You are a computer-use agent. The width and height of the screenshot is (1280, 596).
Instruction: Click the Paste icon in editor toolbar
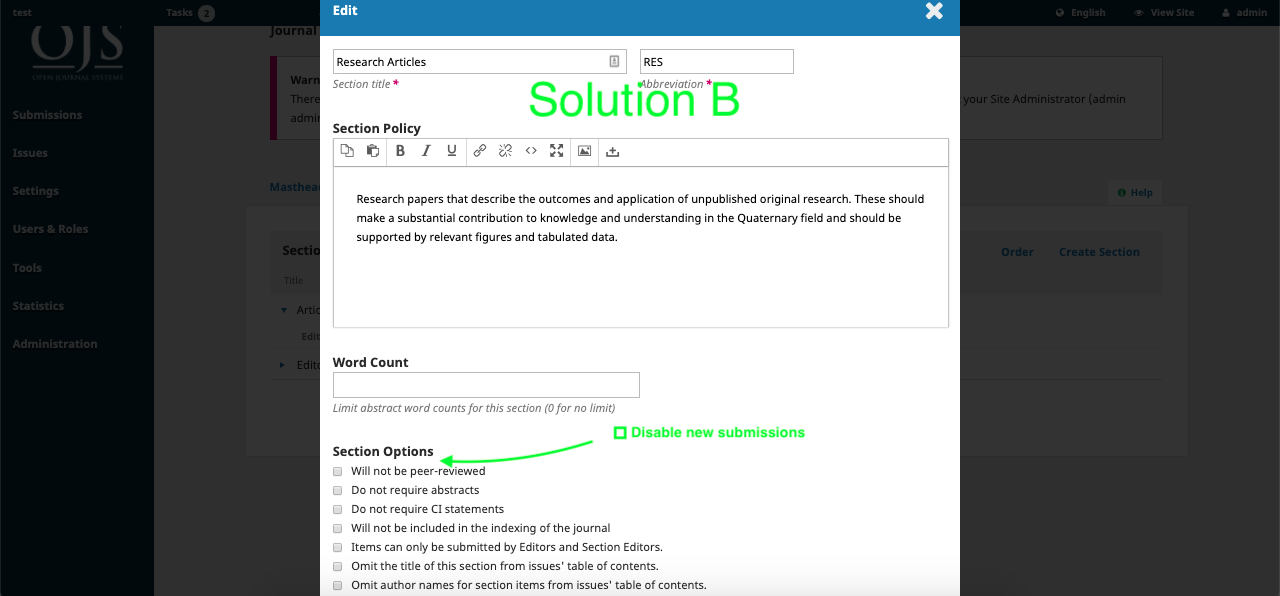pos(373,151)
